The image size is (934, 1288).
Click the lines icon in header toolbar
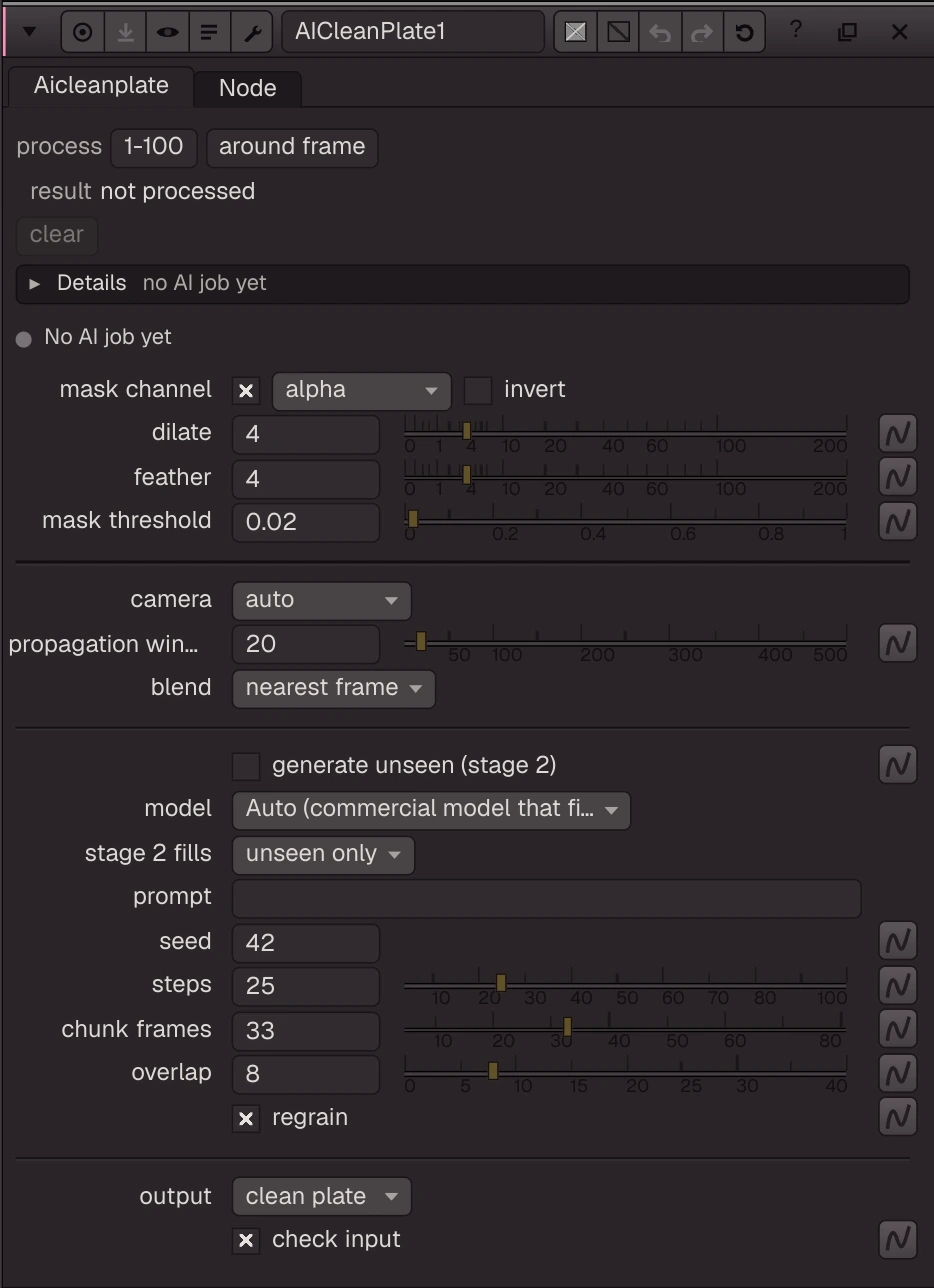pos(209,32)
